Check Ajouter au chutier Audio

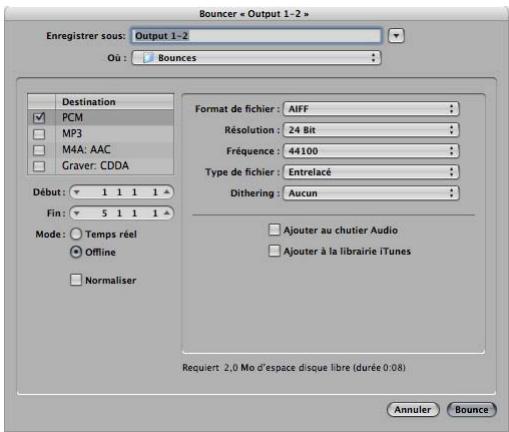(x=274, y=230)
